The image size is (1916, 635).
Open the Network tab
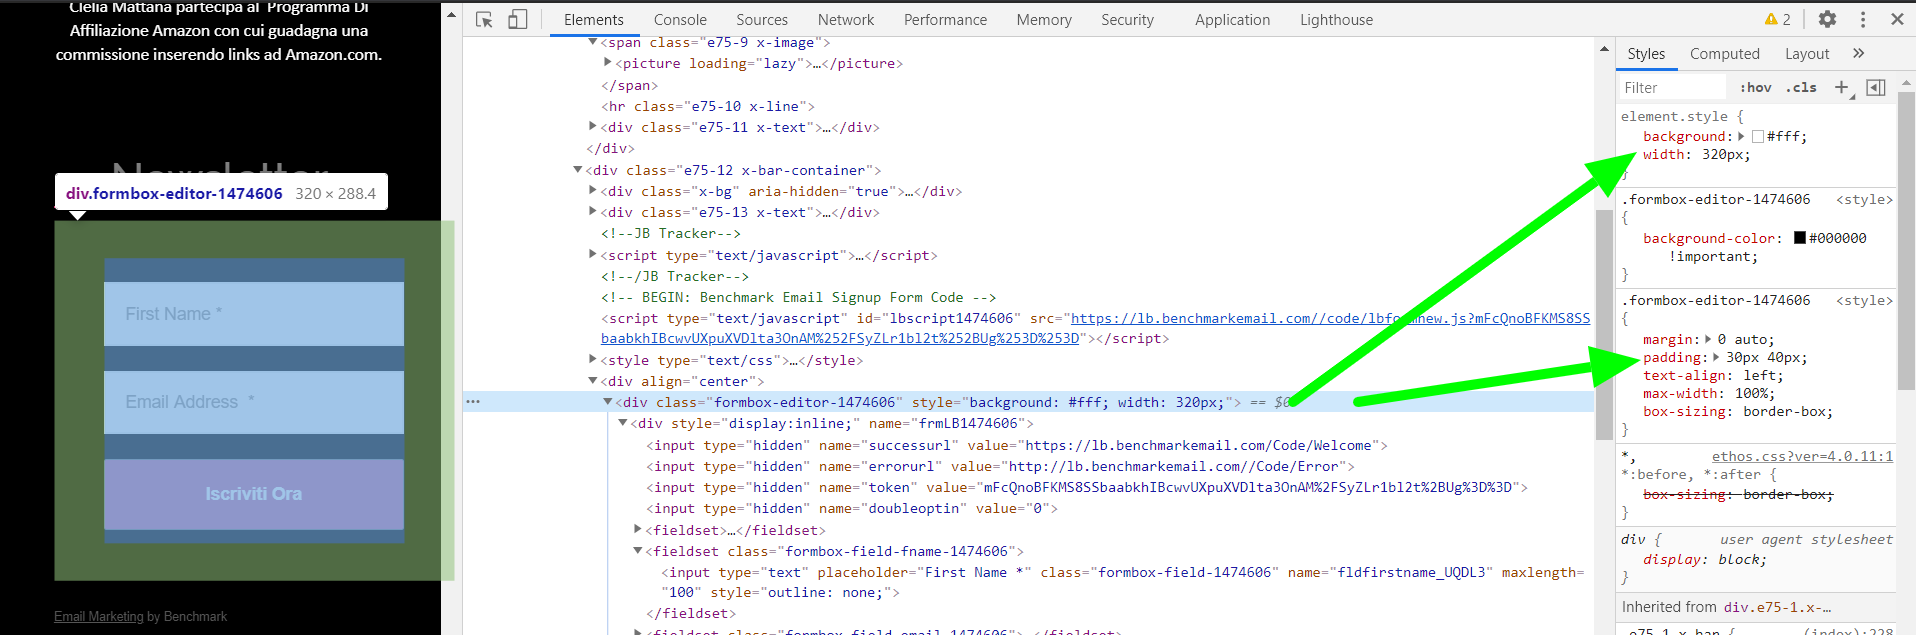[846, 19]
